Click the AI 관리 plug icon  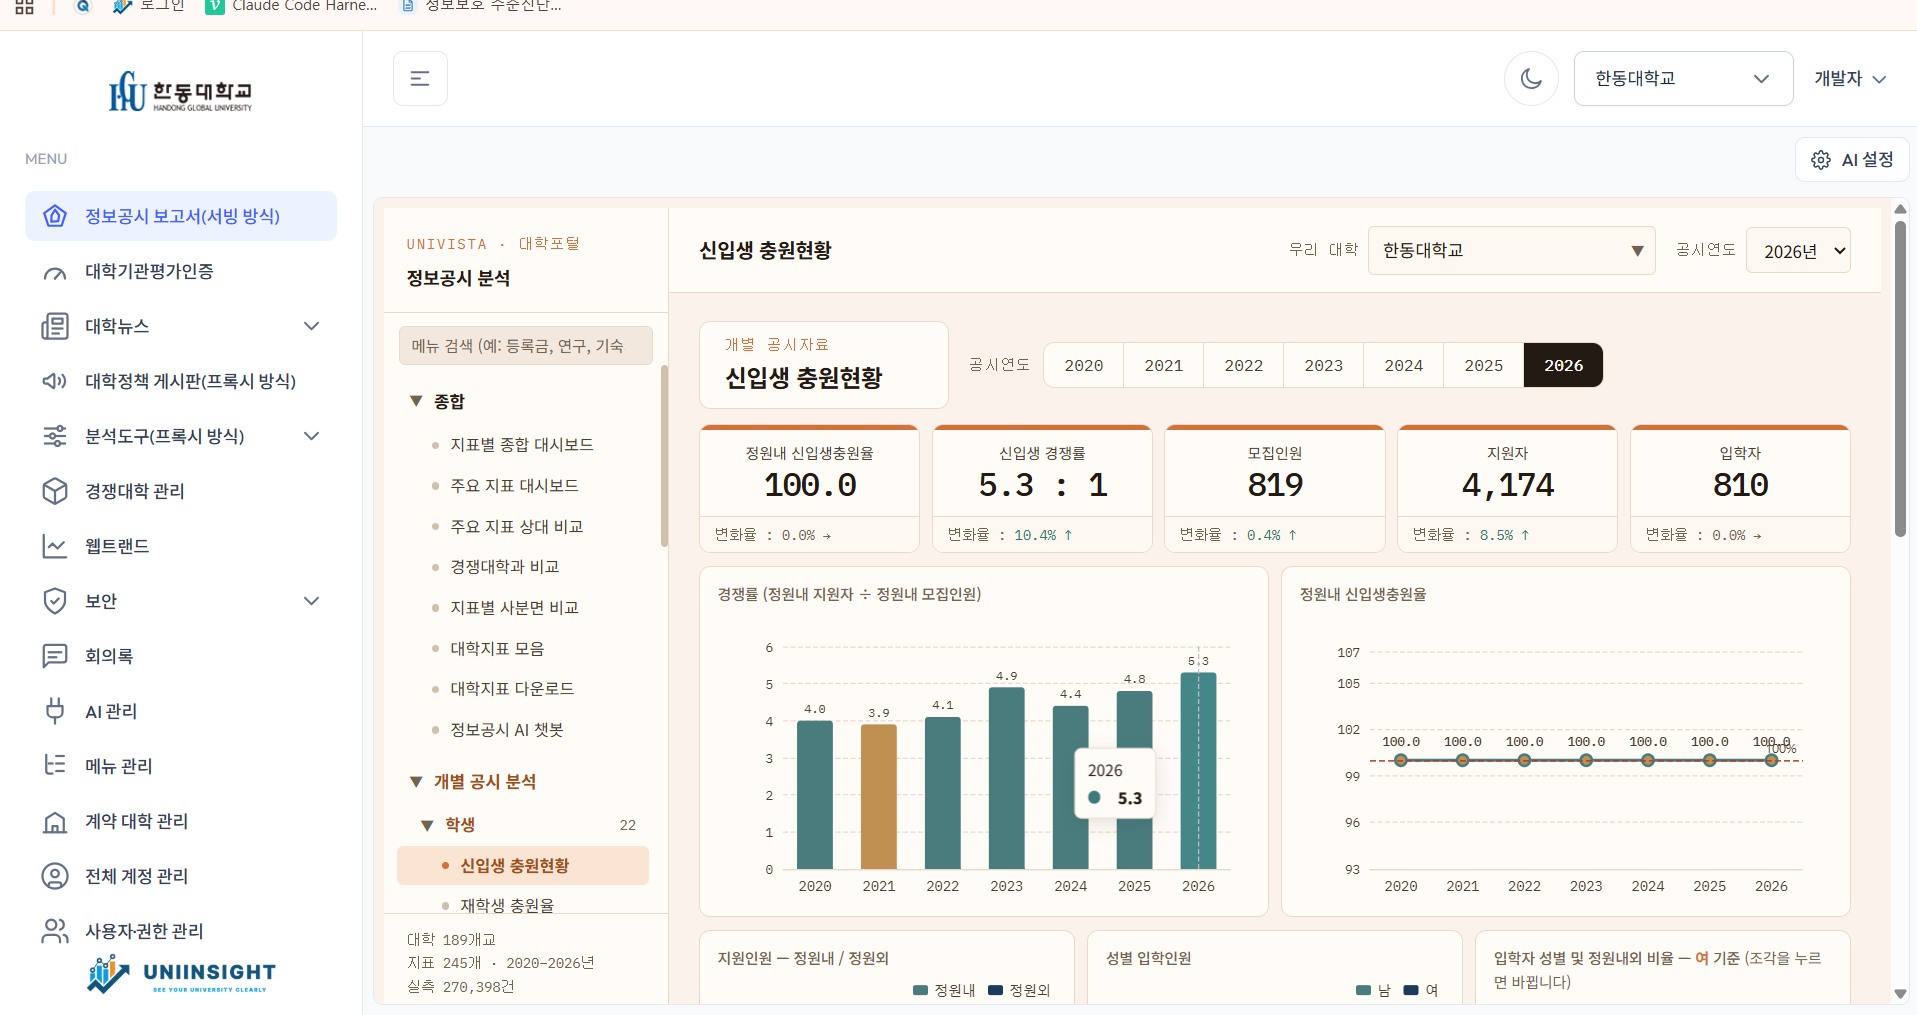pyautogui.click(x=55, y=711)
